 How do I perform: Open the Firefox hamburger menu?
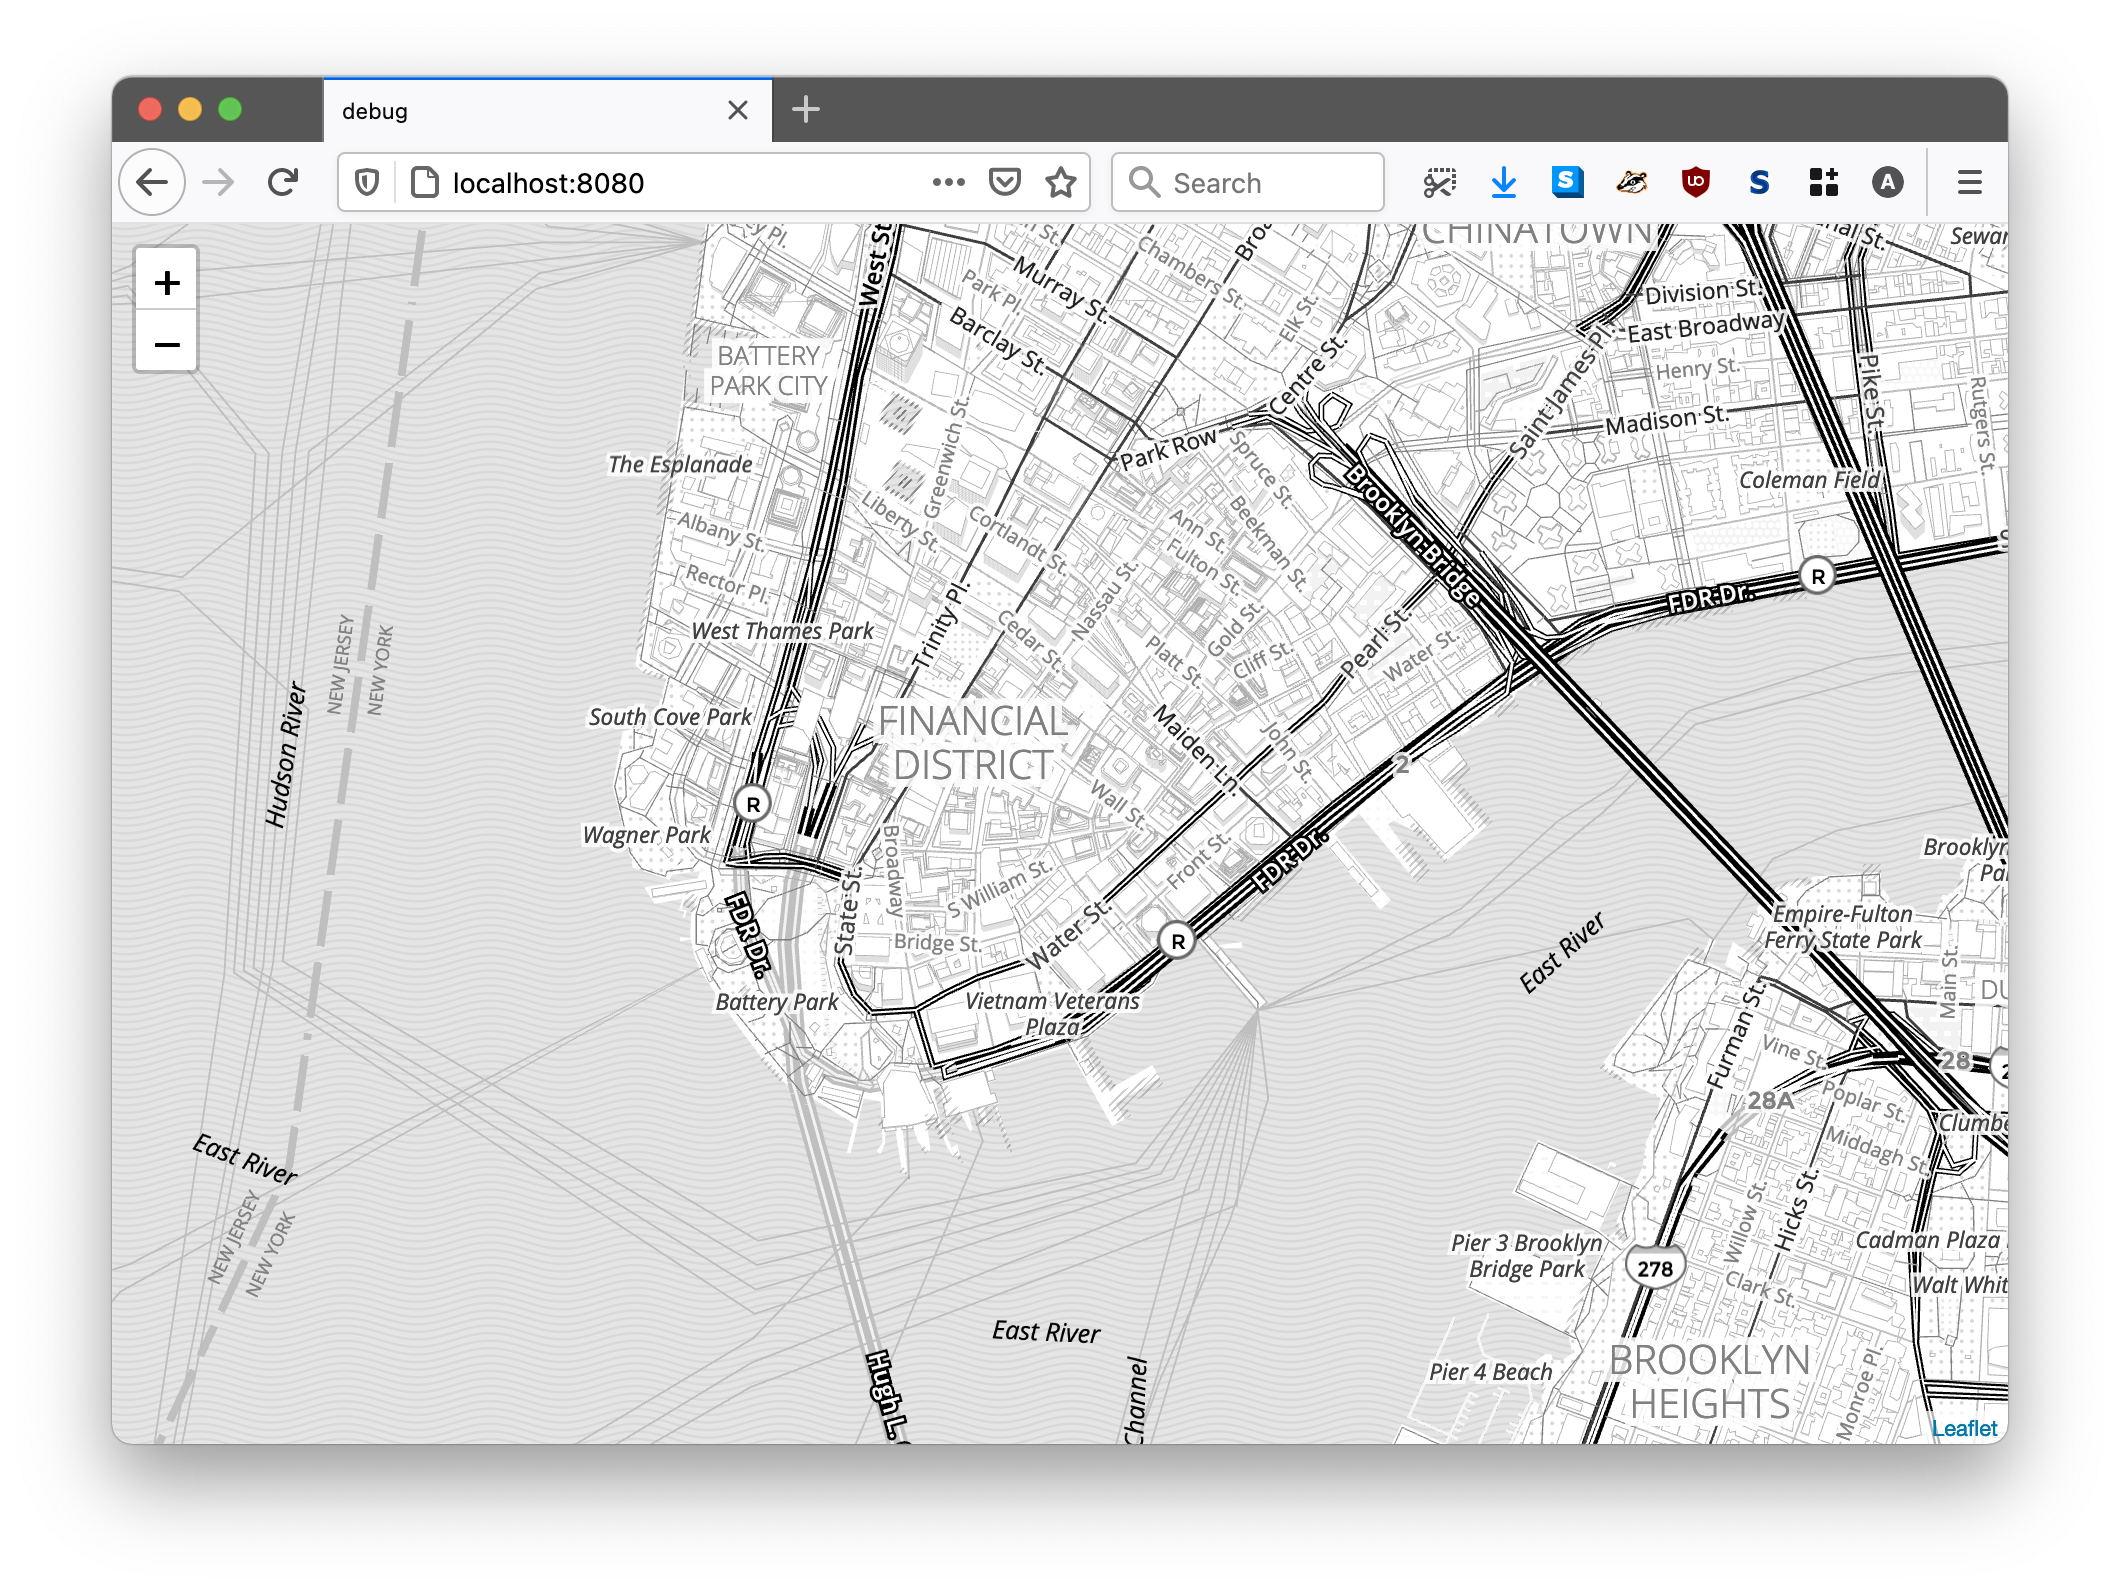coord(1969,183)
